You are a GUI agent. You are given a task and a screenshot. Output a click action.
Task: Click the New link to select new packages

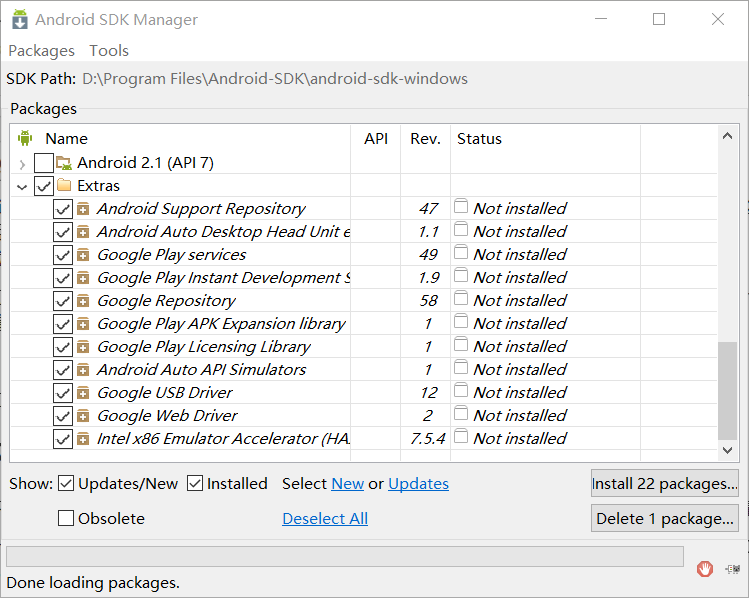pyautogui.click(x=348, y=484)
